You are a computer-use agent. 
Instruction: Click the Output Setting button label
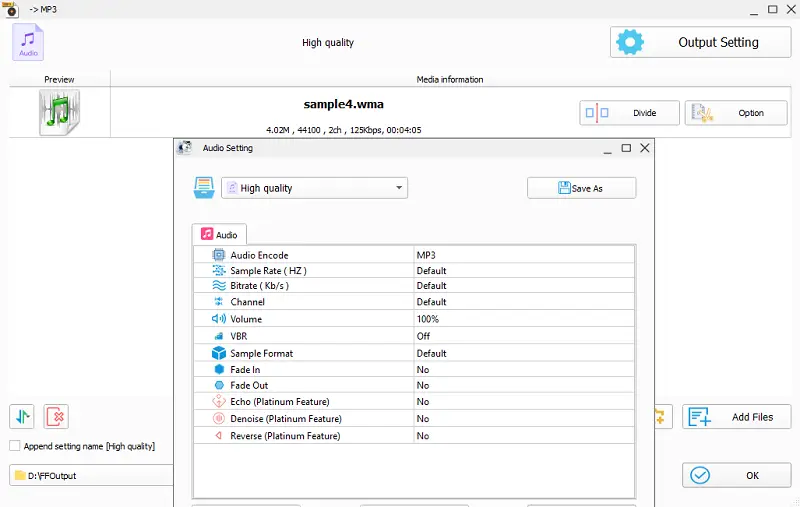[718, 42]
